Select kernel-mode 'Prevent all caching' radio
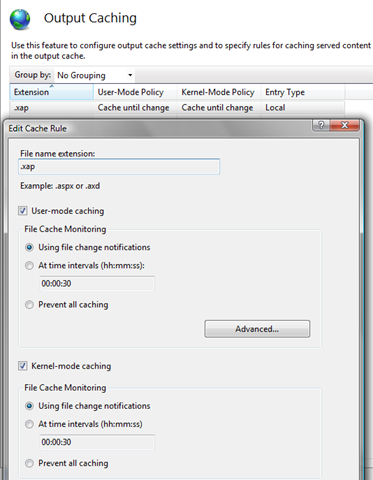 [x=29, y=463]
